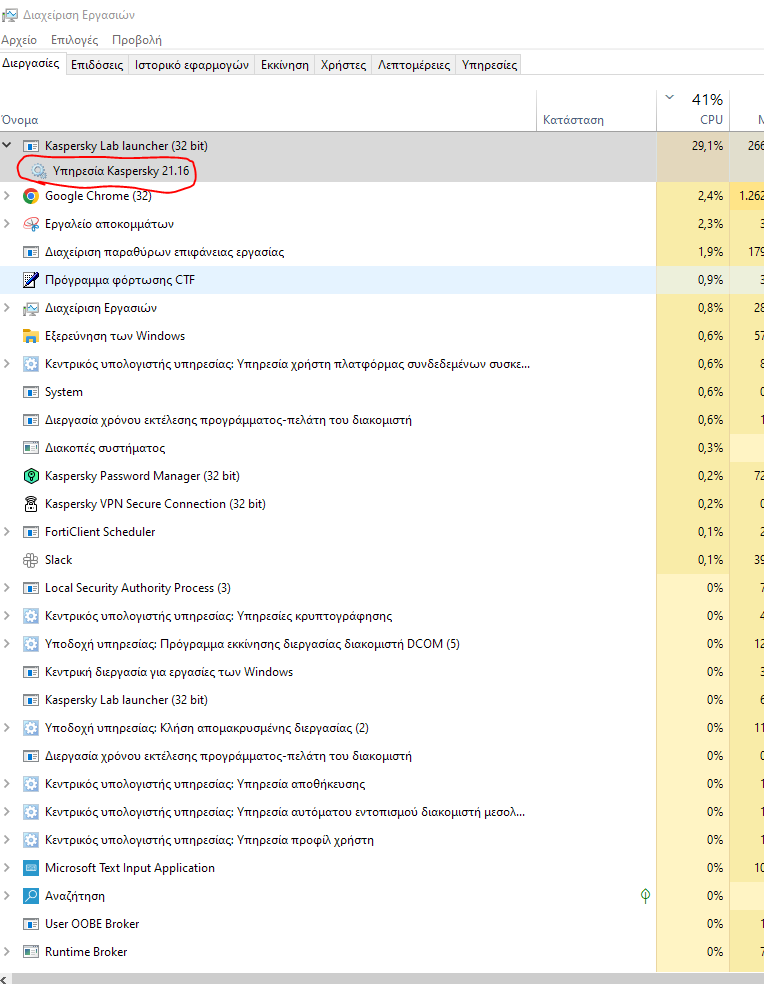Collapse the expanded Kaspersky Lab launcher group

[x=7, y=146]
